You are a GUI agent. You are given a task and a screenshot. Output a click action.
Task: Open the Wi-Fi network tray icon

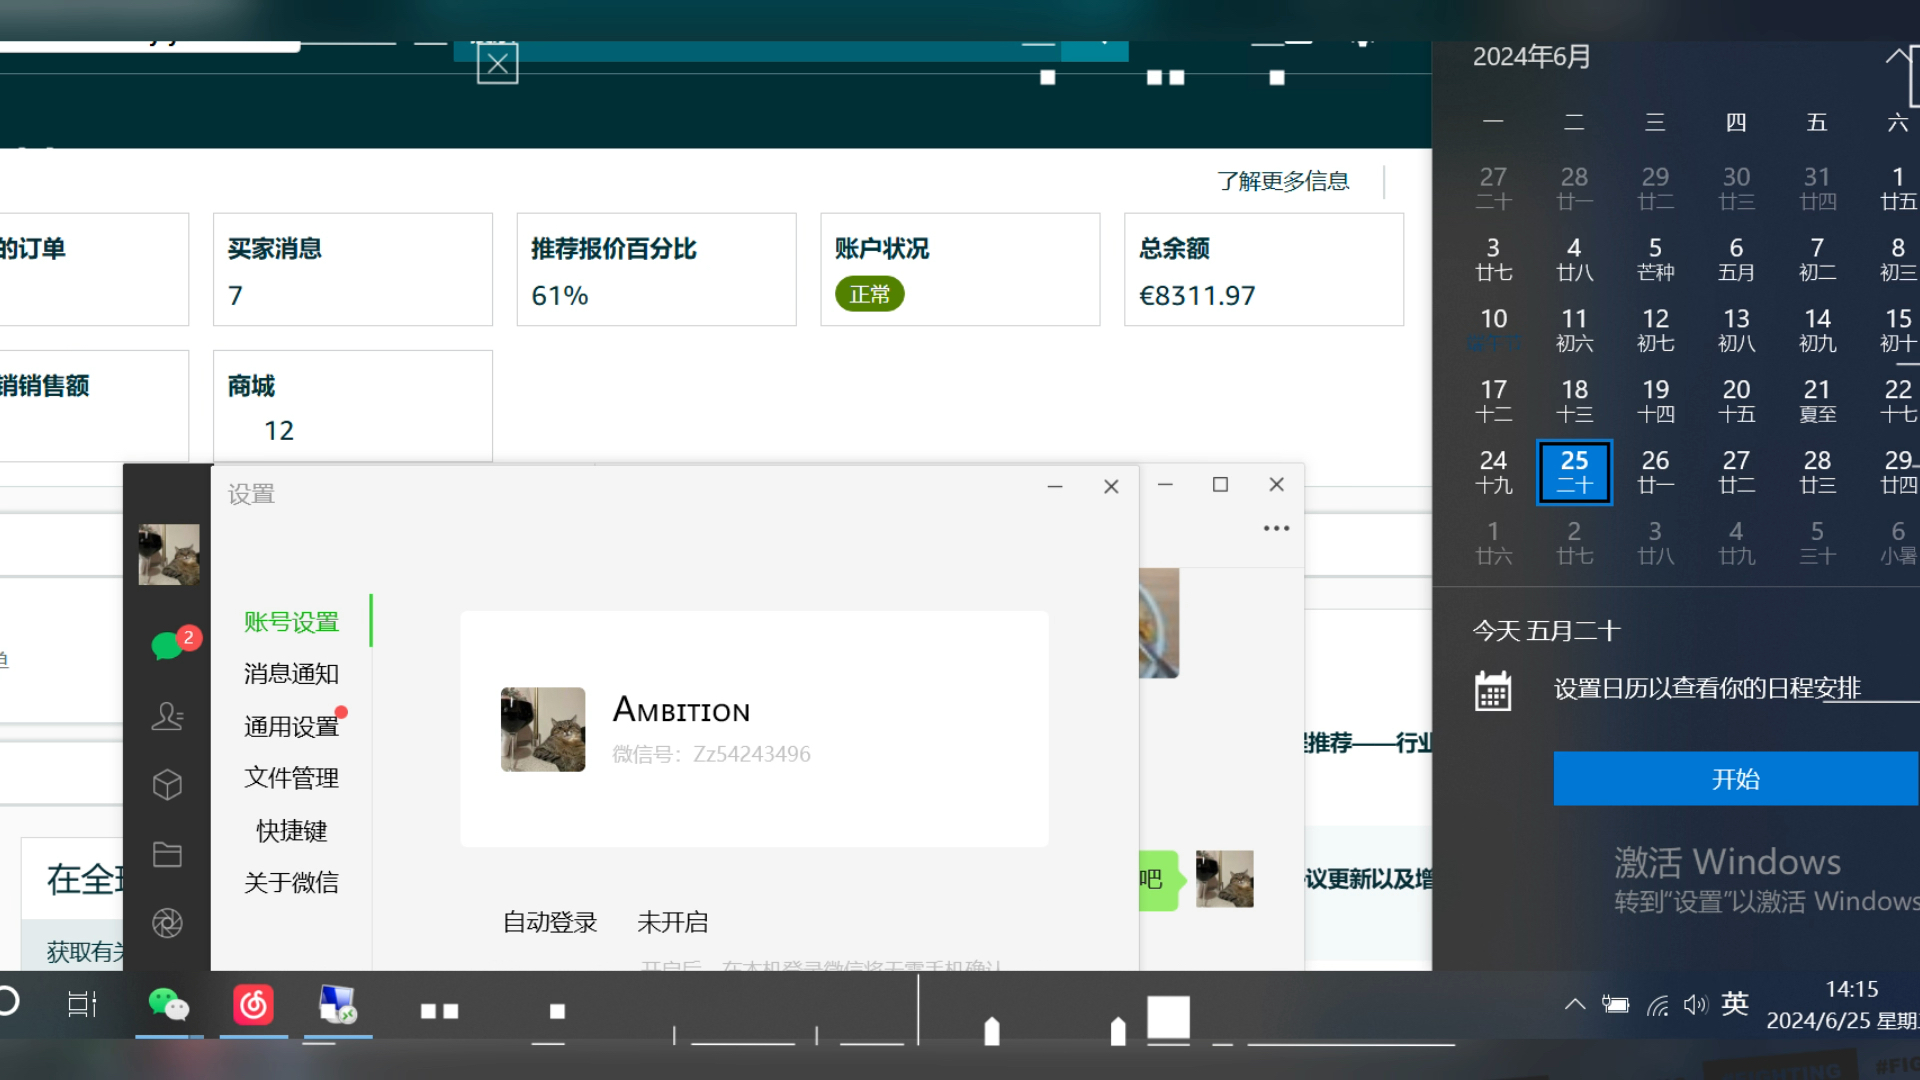point(1658,1004)
